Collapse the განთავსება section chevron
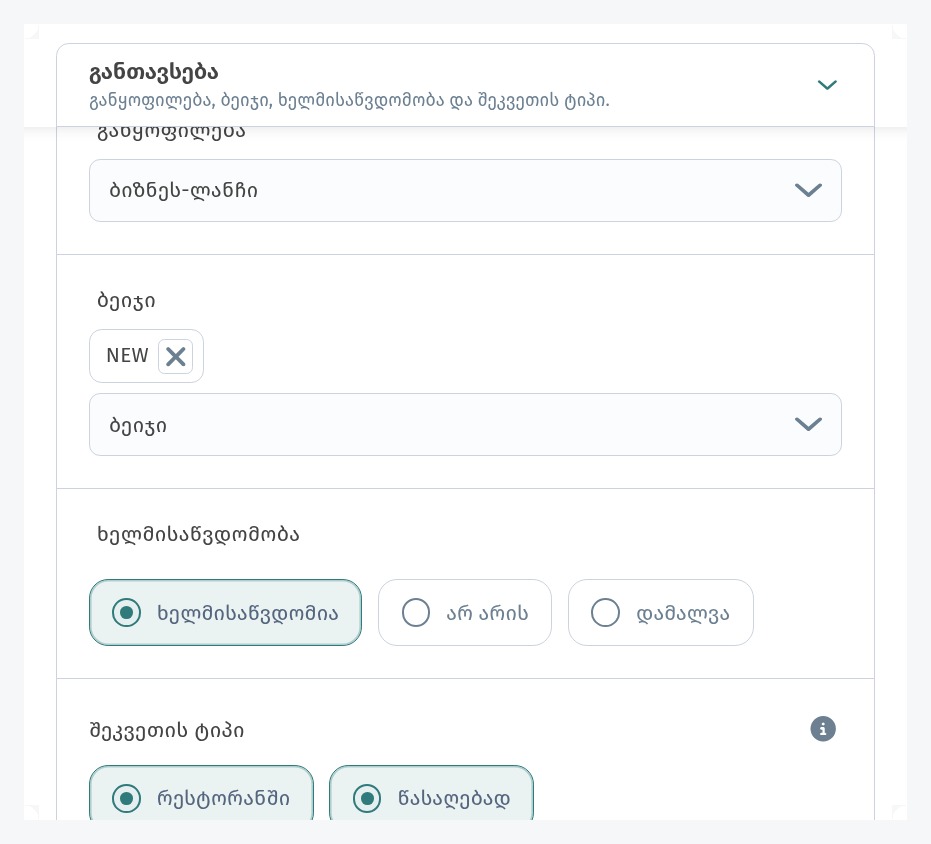The width and height of the screenshot is (931, 844). [827, 85]
